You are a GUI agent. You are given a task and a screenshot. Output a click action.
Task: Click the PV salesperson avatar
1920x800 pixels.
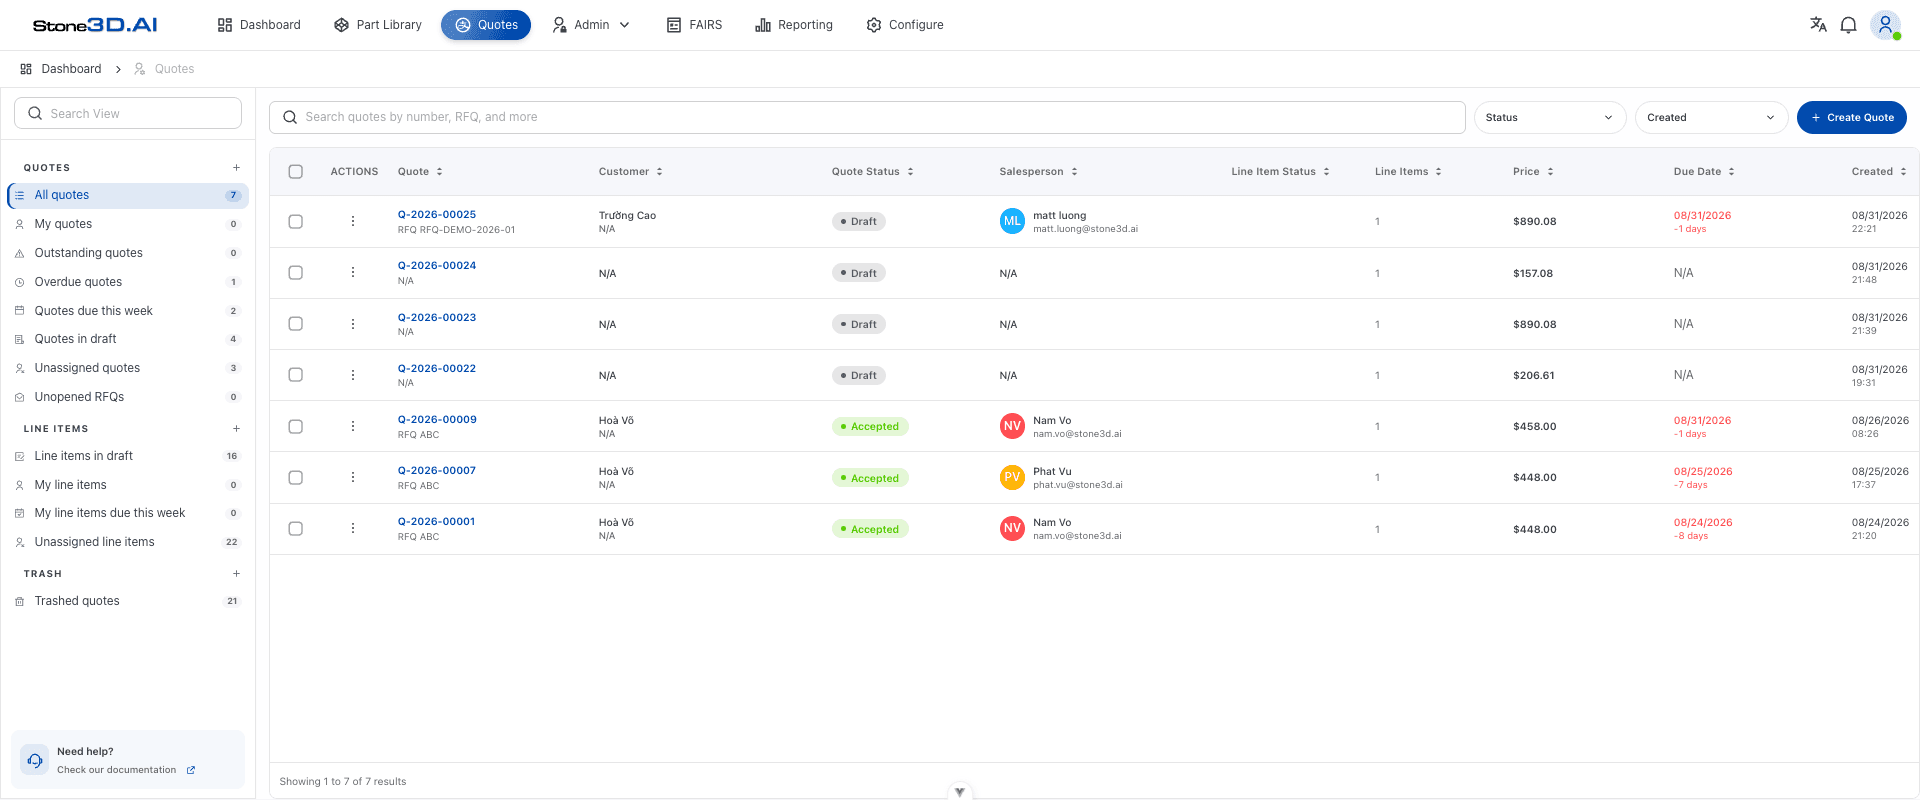1012,477
